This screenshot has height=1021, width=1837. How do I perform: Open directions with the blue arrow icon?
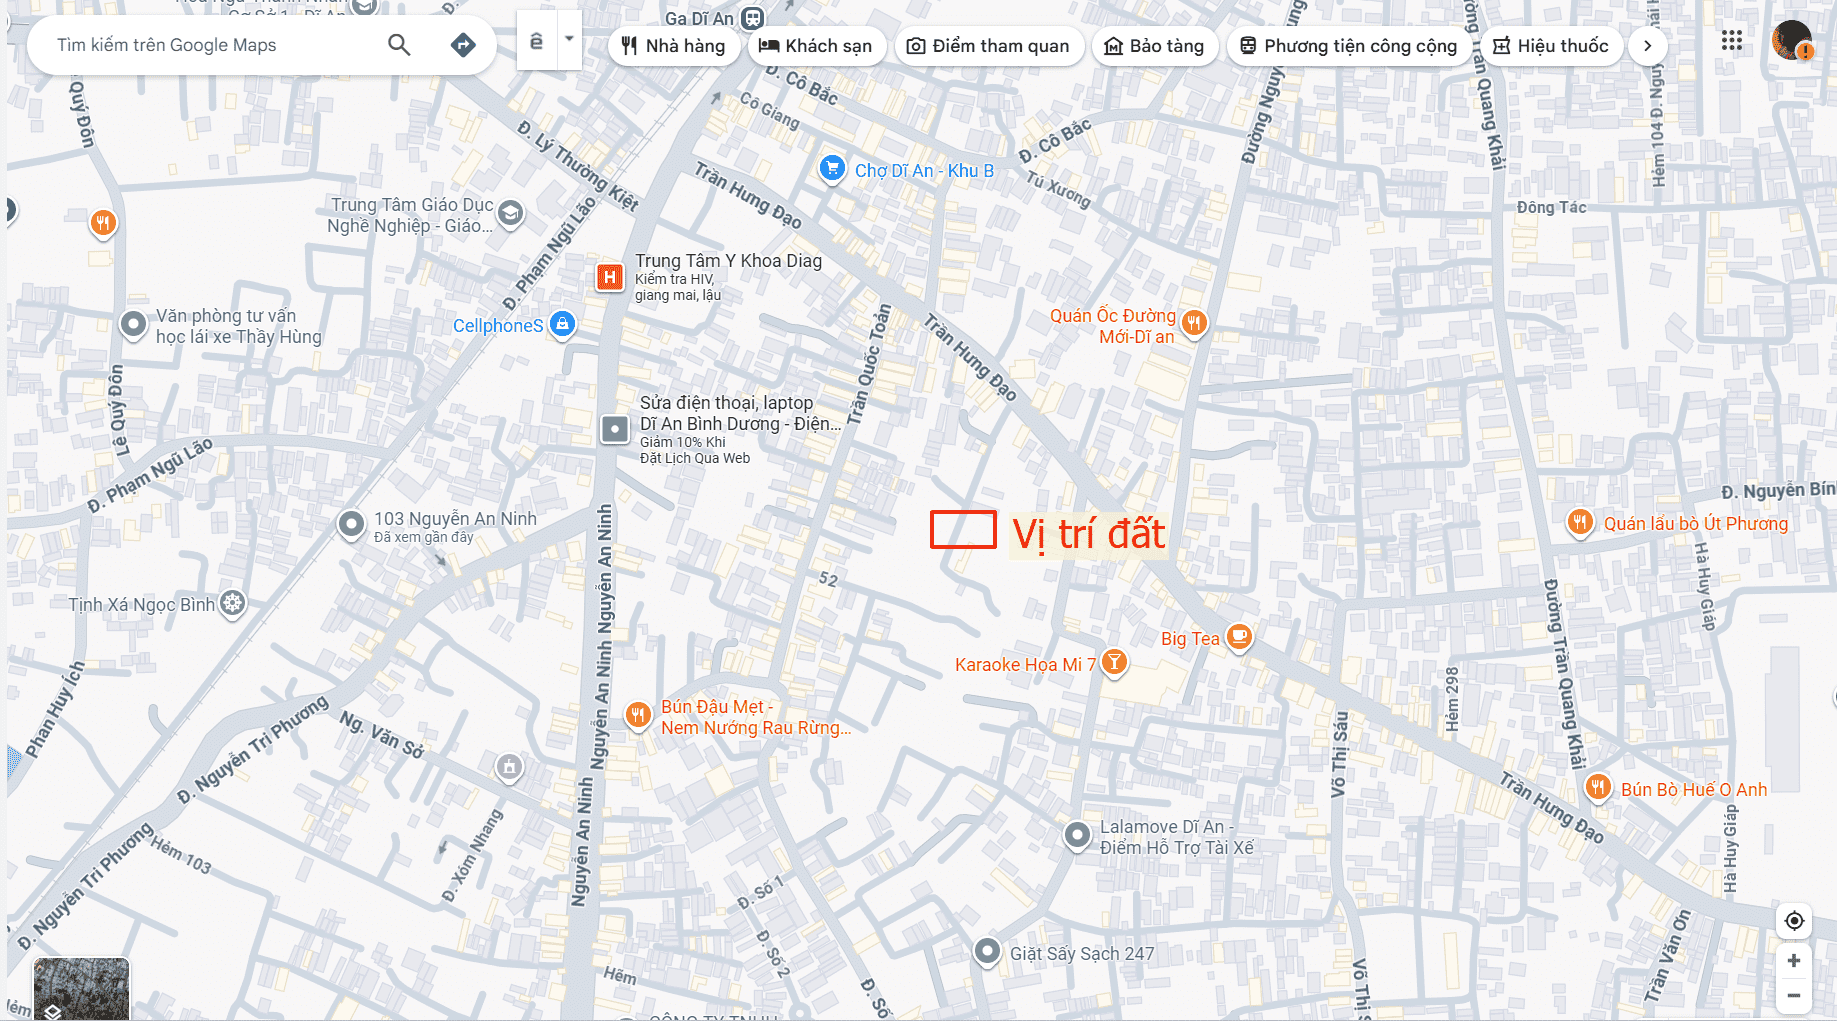[x=463, y=45]
